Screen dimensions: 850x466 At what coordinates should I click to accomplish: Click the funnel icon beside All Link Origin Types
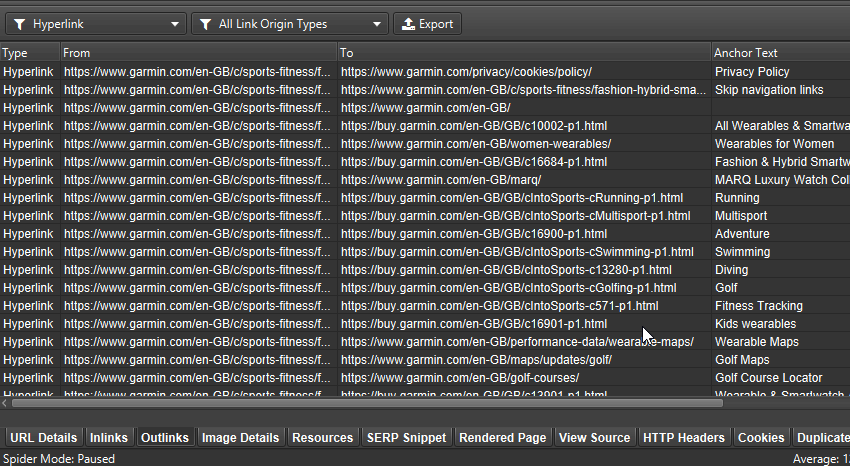(x=205, y=24)
